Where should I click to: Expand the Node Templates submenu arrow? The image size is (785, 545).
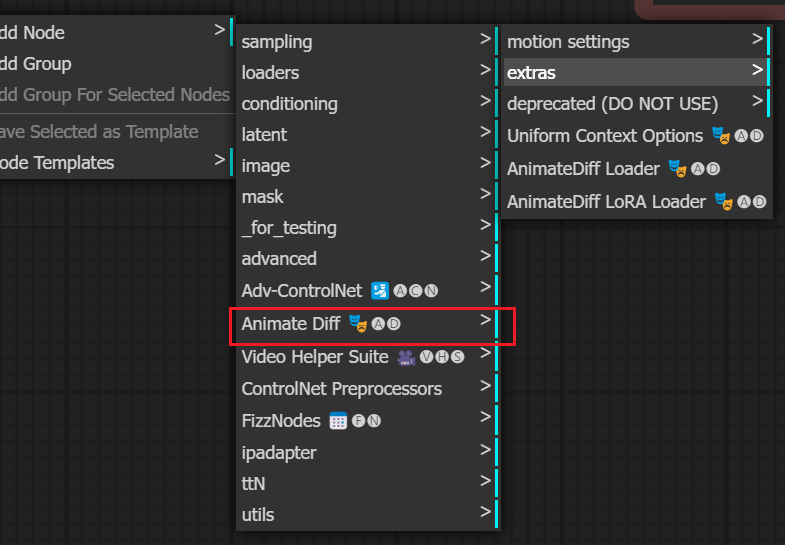[x=219, y=160]
